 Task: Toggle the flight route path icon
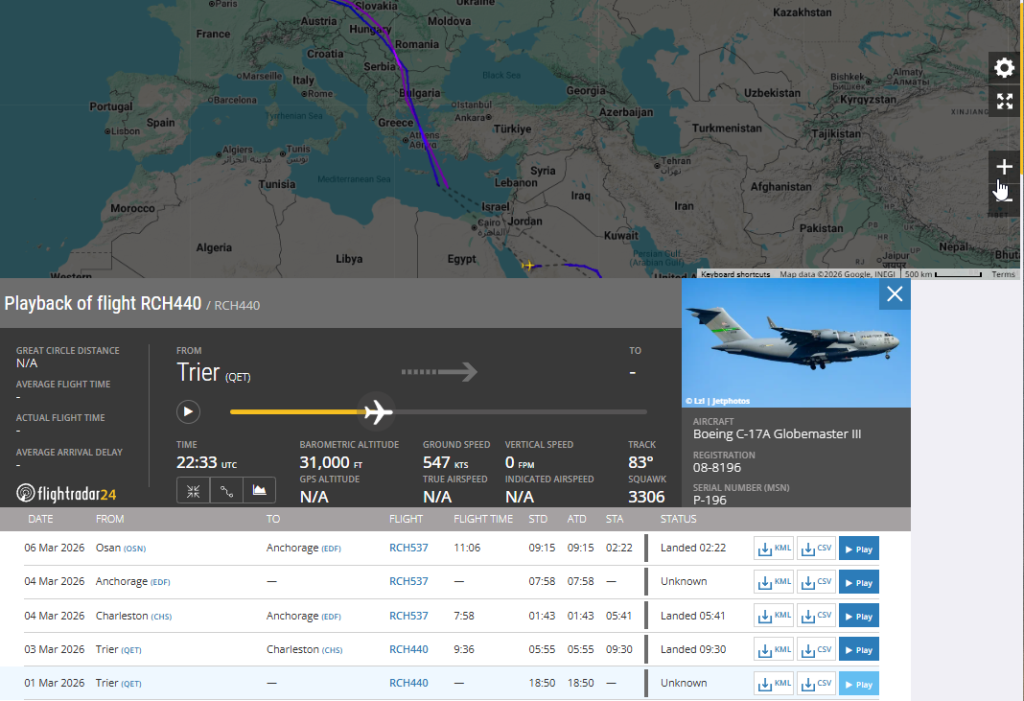[x=226, y=490]
